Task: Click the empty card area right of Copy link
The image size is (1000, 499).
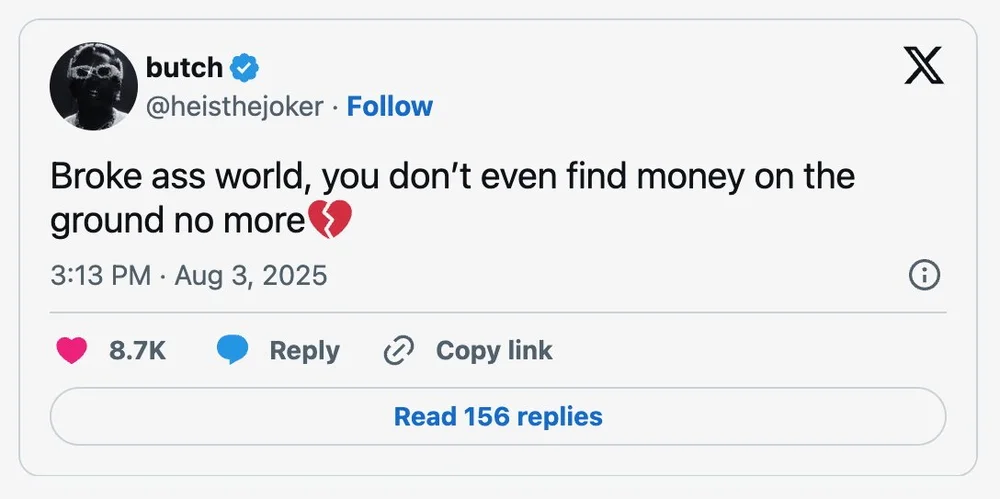Action: tap(750, 351)
